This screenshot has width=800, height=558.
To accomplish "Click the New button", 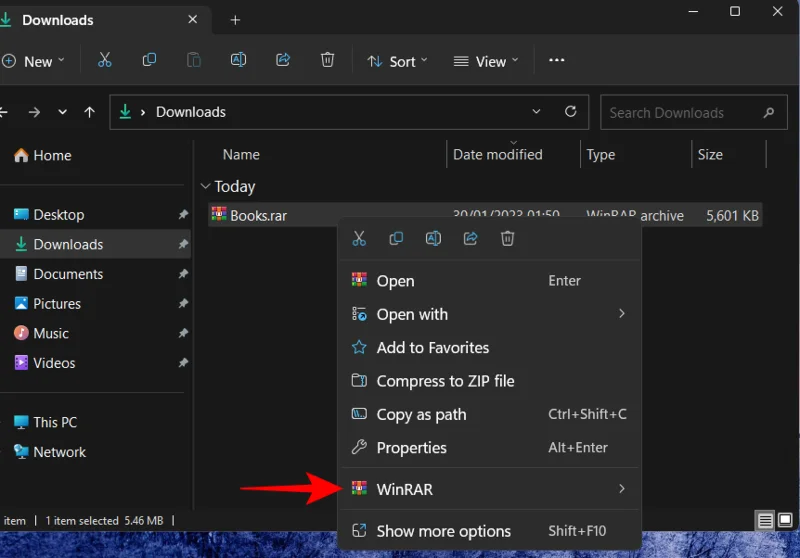I will 33,61.
